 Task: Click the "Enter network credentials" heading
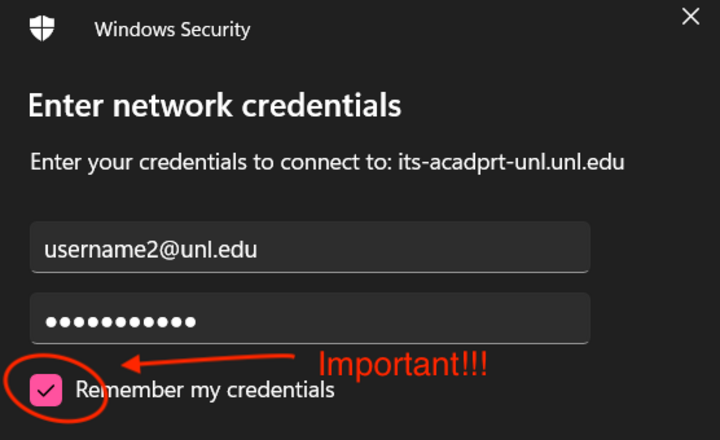(214, 105)
